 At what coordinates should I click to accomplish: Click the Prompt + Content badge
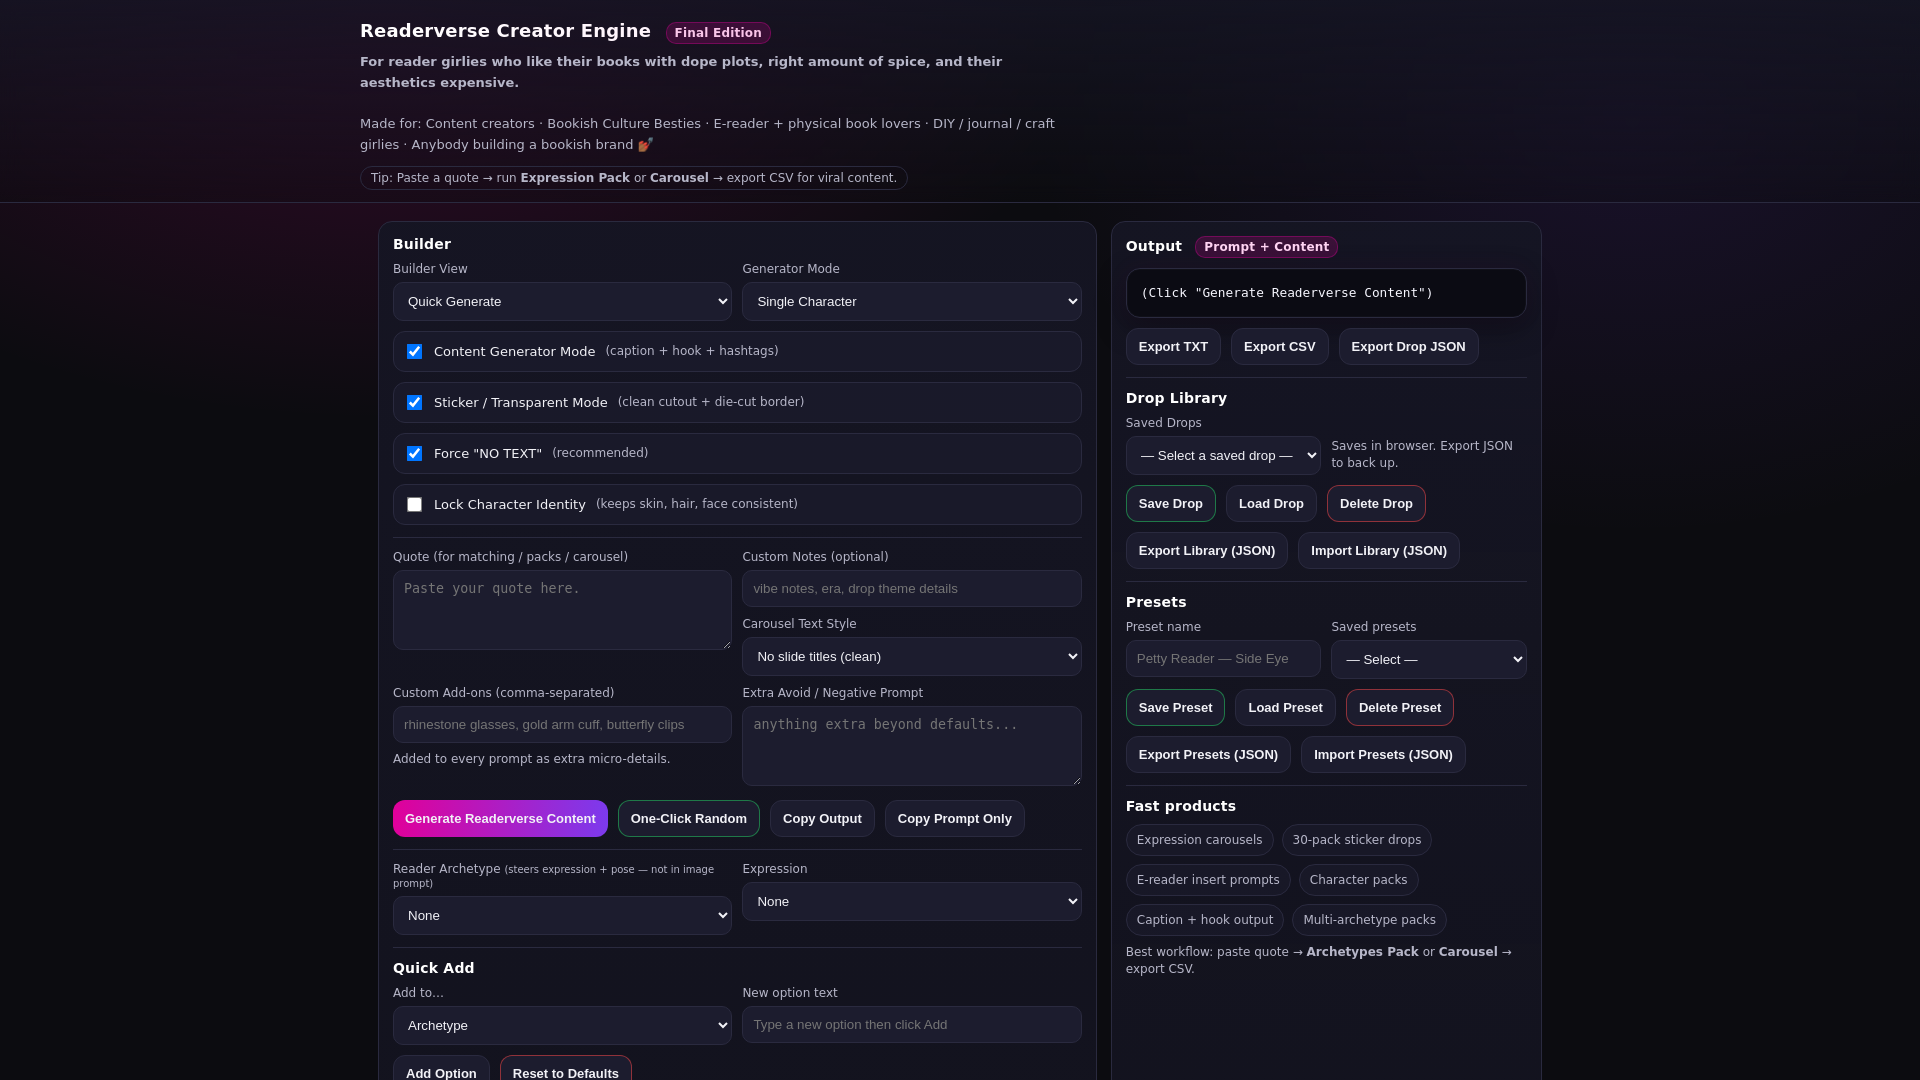tap(1266, 247)
